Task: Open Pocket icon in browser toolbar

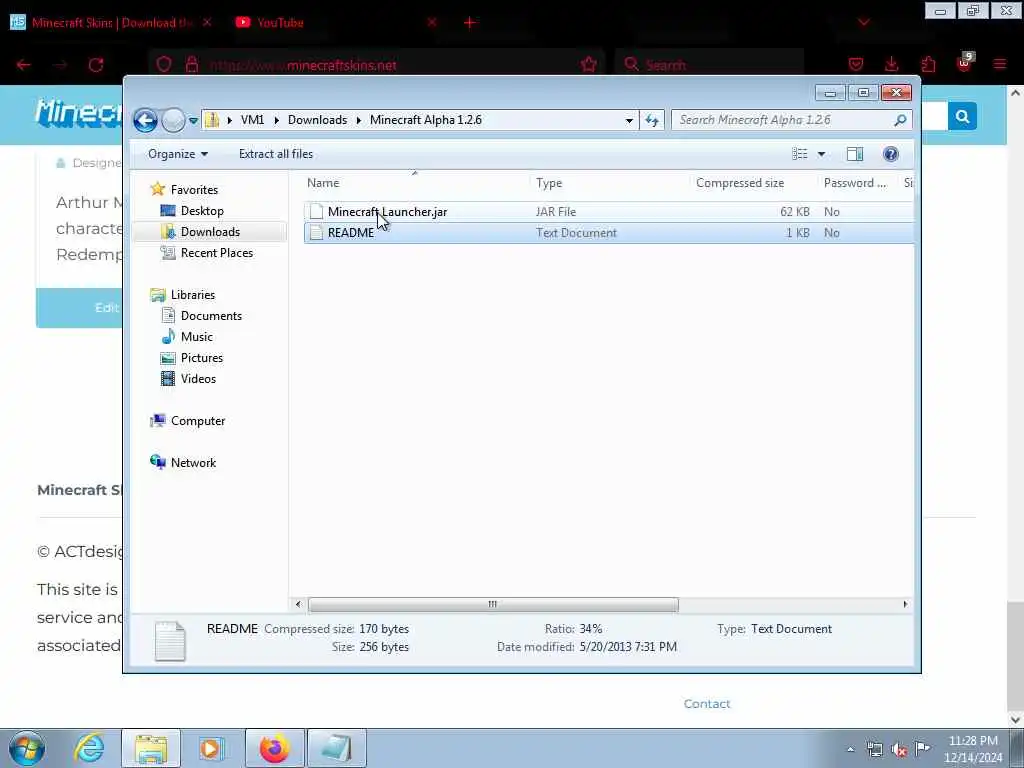Action: [x=856, y=65]
